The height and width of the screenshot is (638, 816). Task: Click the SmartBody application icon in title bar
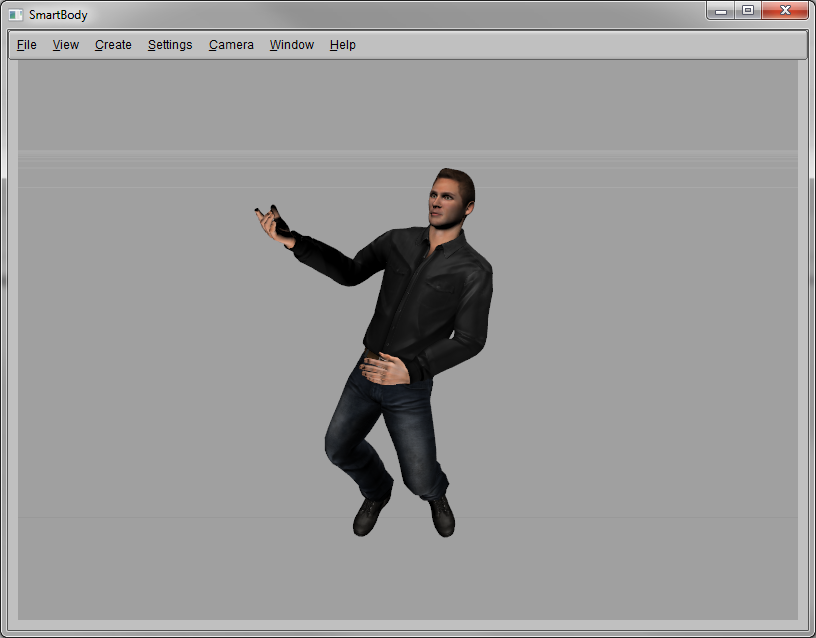click(16, 15)
